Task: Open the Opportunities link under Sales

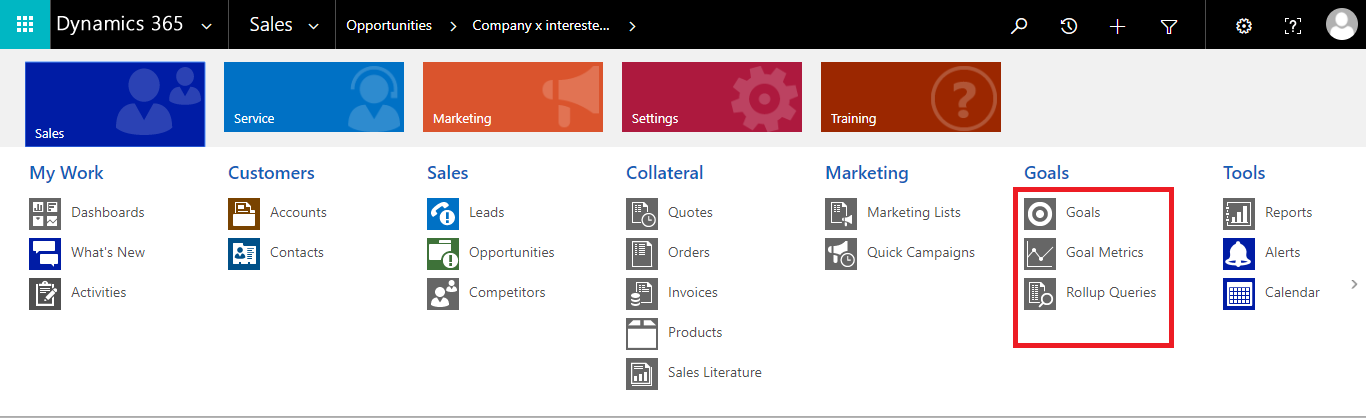Action: (511, 252)
